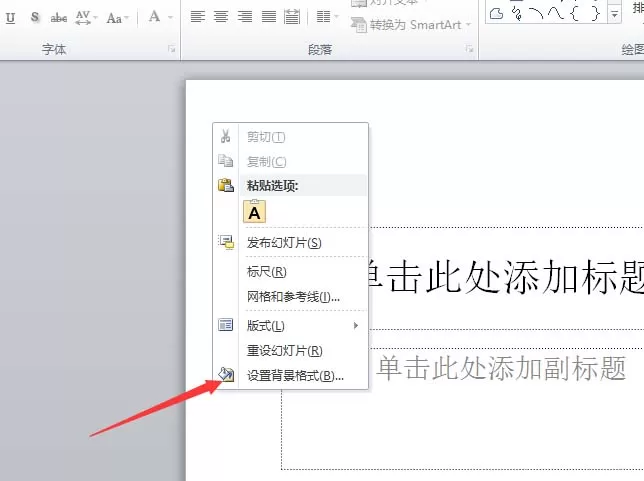The width and height of the screenshot is (644, 481).
Task: Expand 版式(L) submenu arrow
Action: (x=356, y=326)
